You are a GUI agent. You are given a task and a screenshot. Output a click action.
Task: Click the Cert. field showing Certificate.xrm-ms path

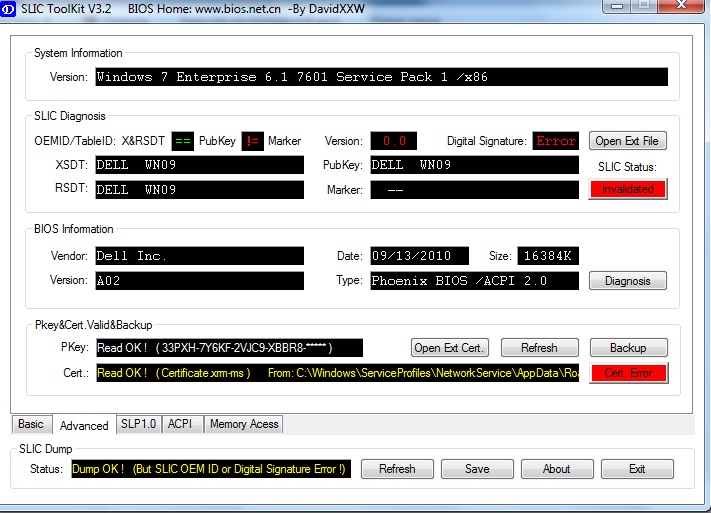click(x=337, y=373)
